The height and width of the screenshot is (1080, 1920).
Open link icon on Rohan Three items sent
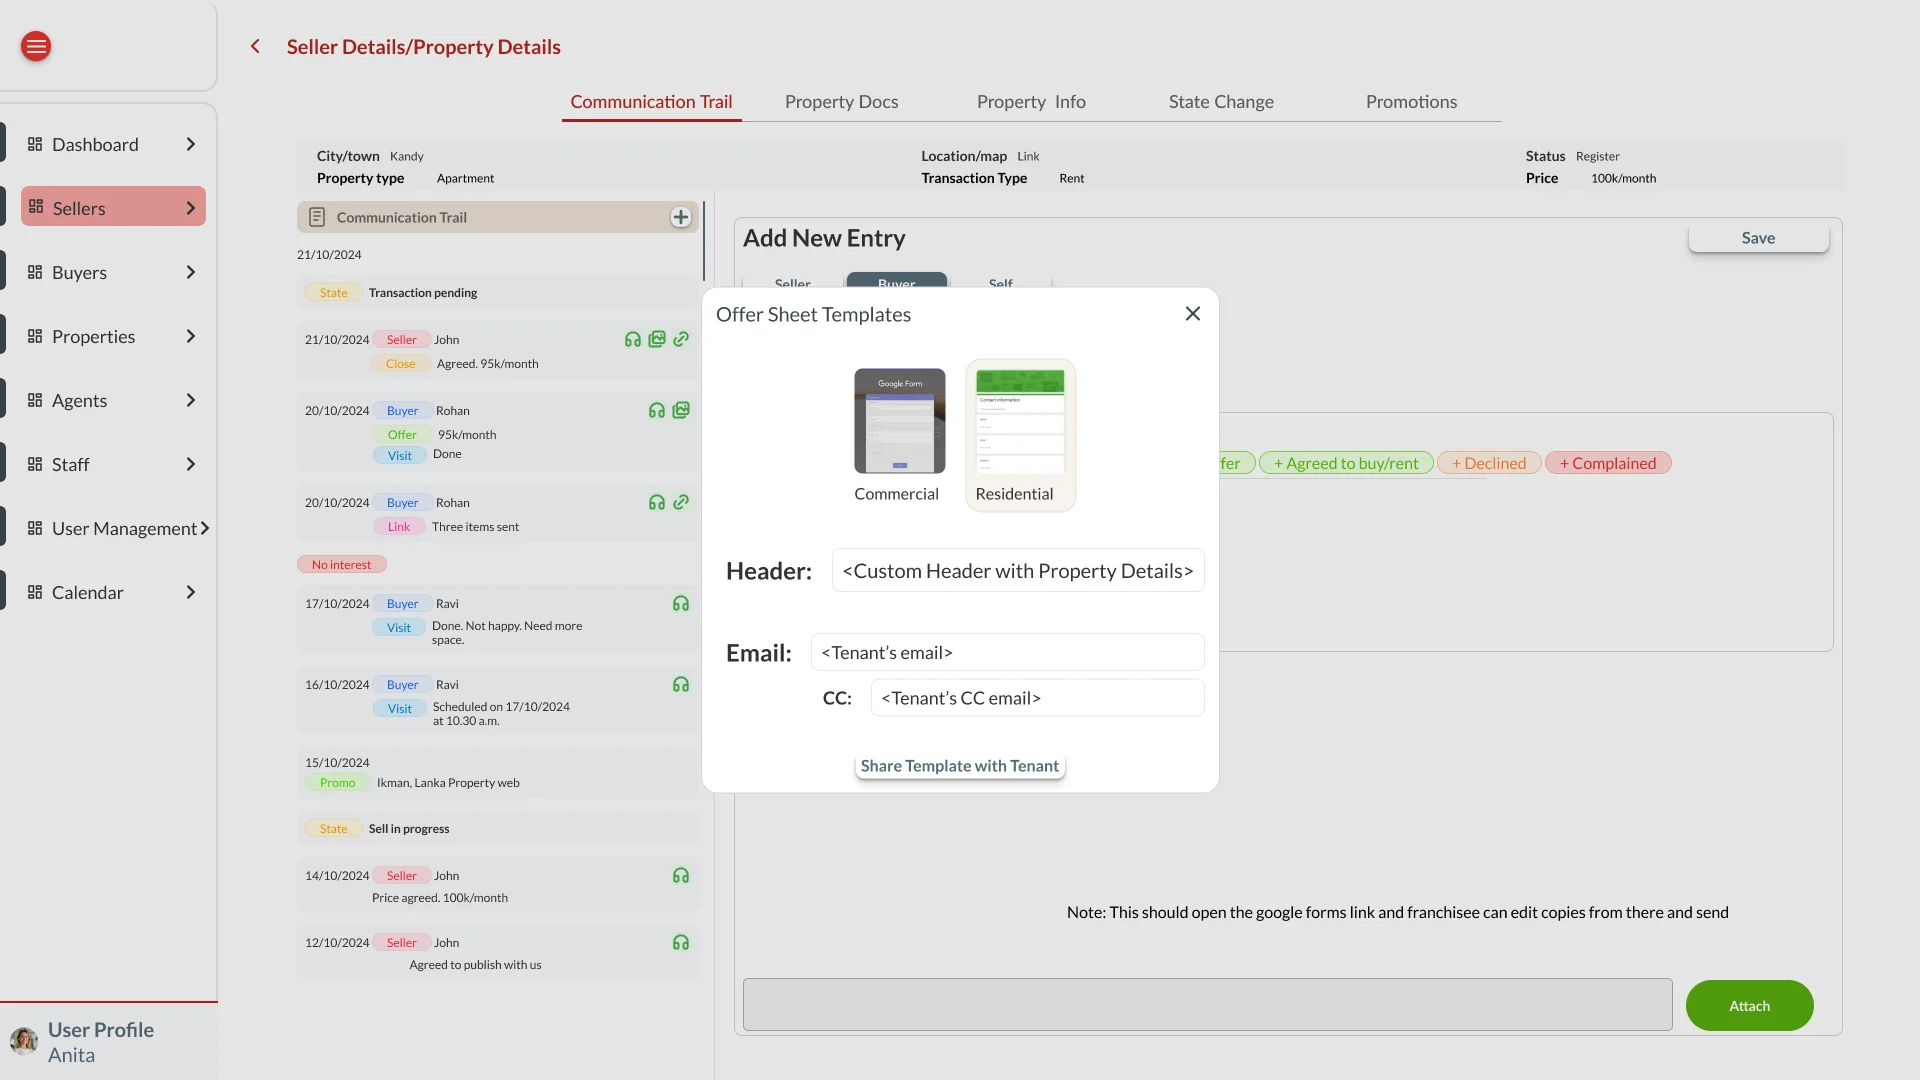(x=681, y=502)
